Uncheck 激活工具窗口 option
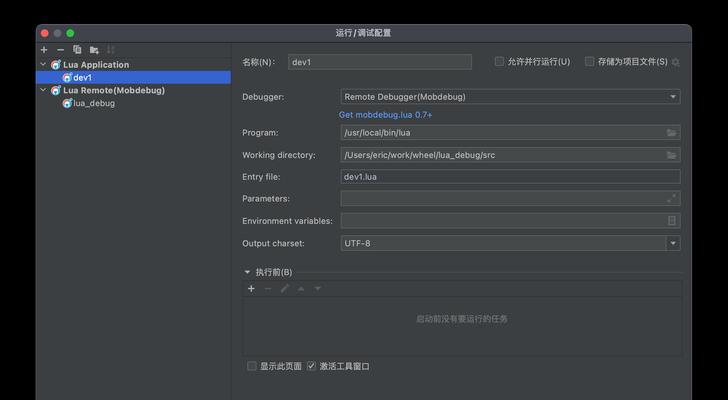This screenshot has width=728, height=400. pos(311,366)
